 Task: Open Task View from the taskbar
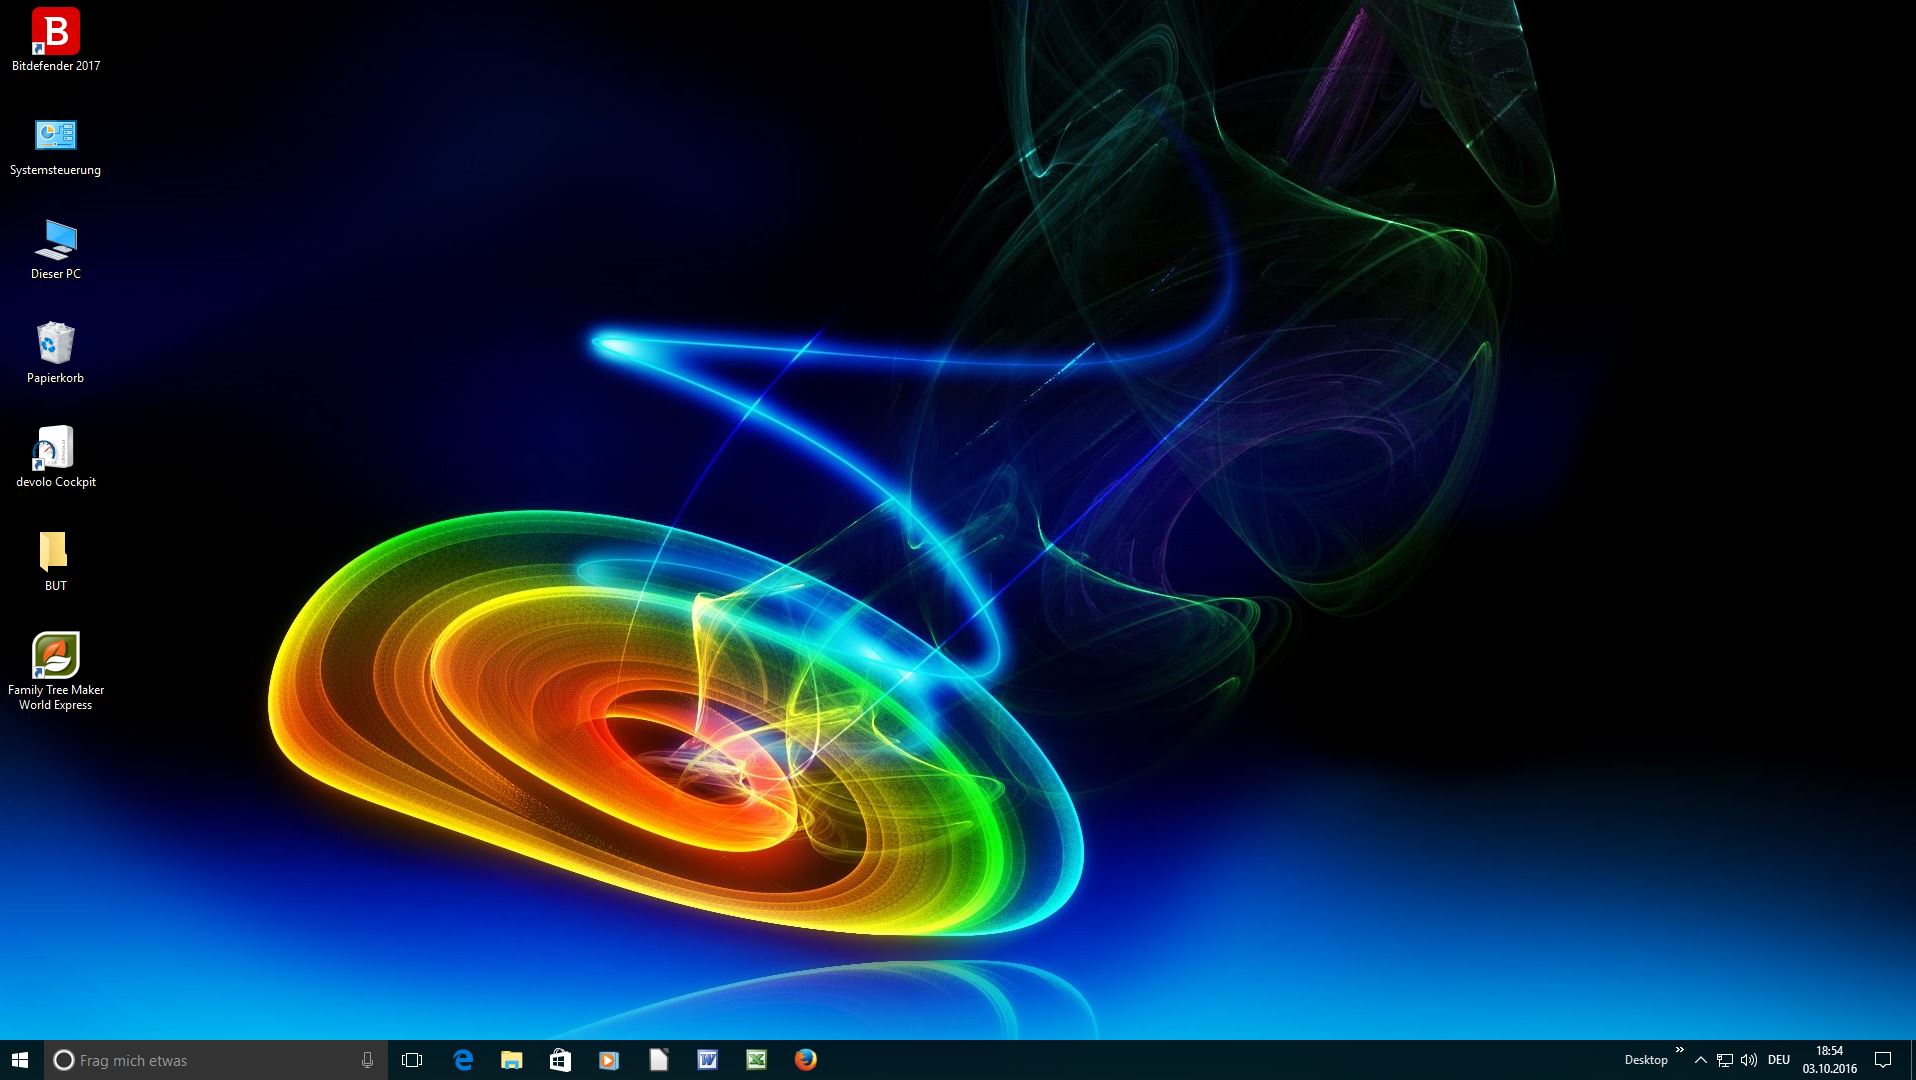click(412, 1060)
